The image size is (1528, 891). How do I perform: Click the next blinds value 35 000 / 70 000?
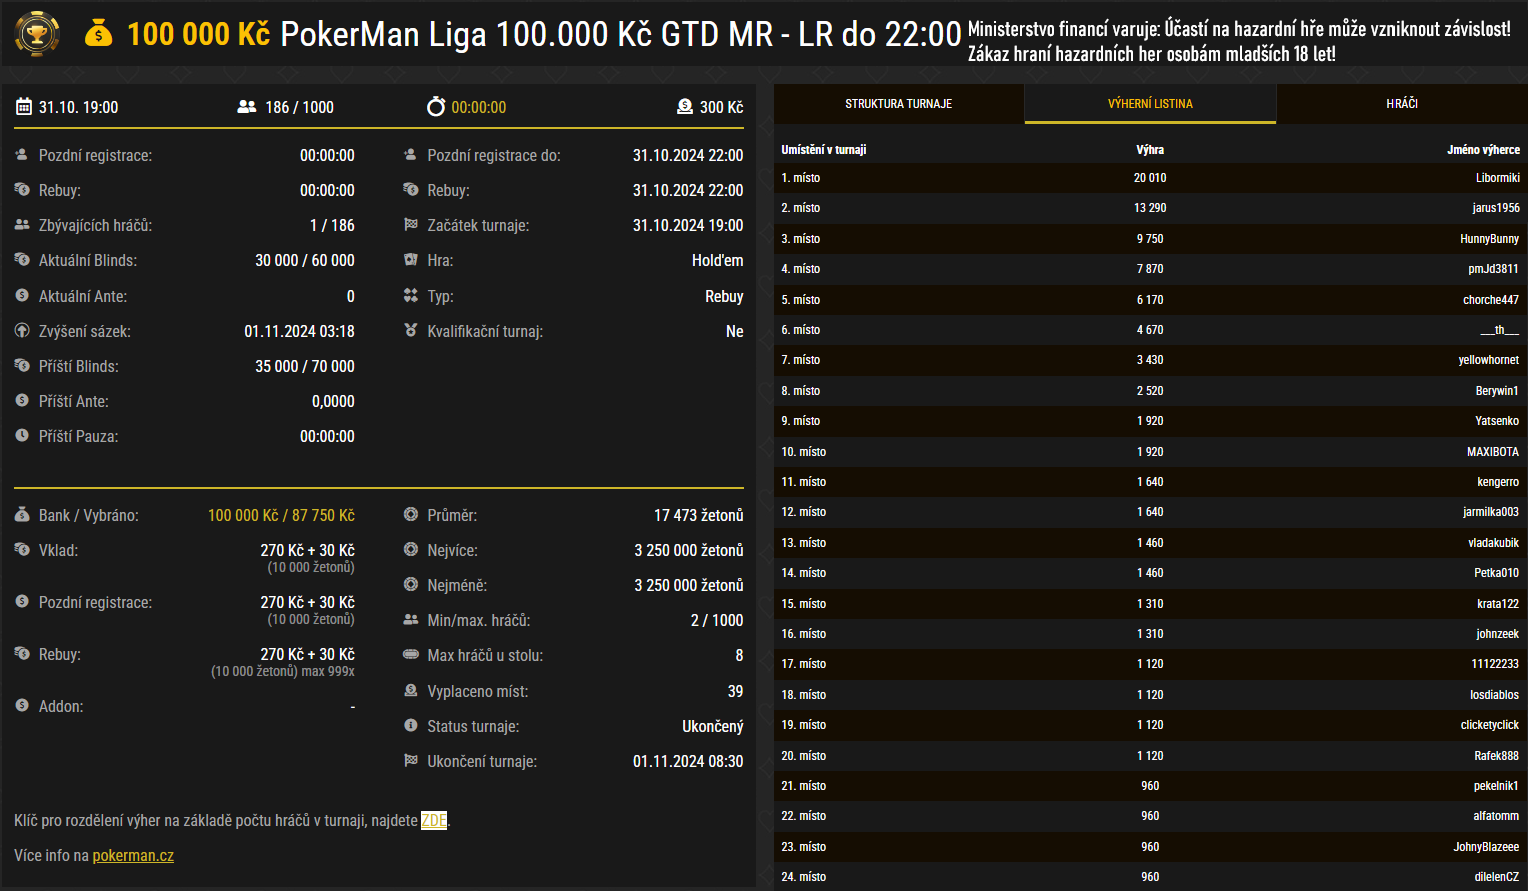coord(305,366)
